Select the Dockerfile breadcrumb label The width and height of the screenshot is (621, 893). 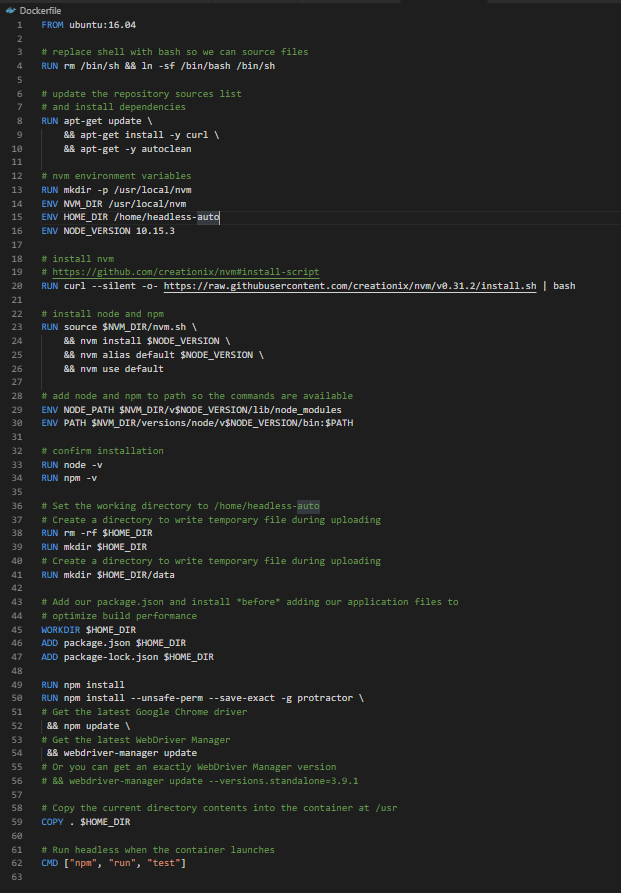tap(40, 10)
